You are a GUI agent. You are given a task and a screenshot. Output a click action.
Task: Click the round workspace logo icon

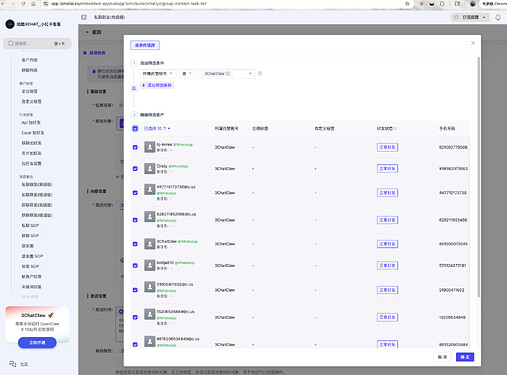[10, 24]
